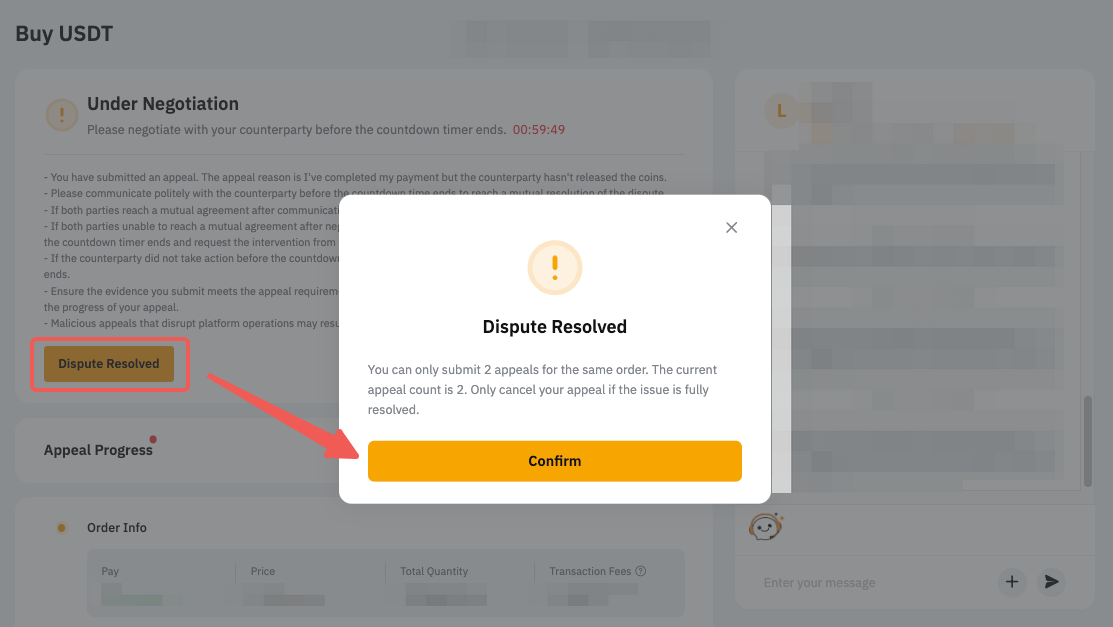Click the Pay column label
The image size is (1113, 627).
110,571
